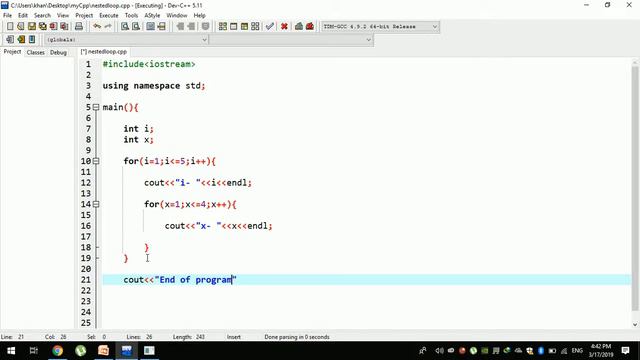Click the 'int i;' declaration line
Viewport: 640px width, 360px height.
coord(138,129)
